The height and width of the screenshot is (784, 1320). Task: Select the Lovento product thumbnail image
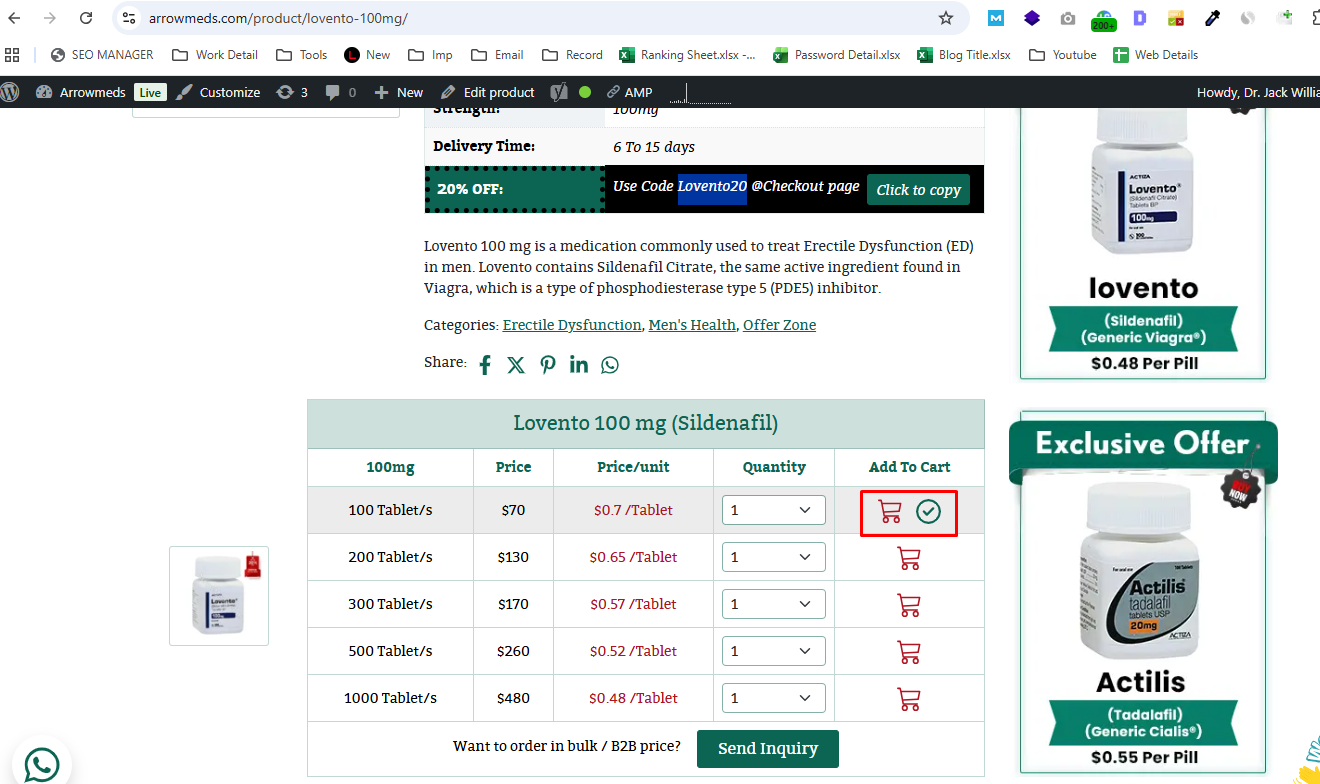[219, 596]
